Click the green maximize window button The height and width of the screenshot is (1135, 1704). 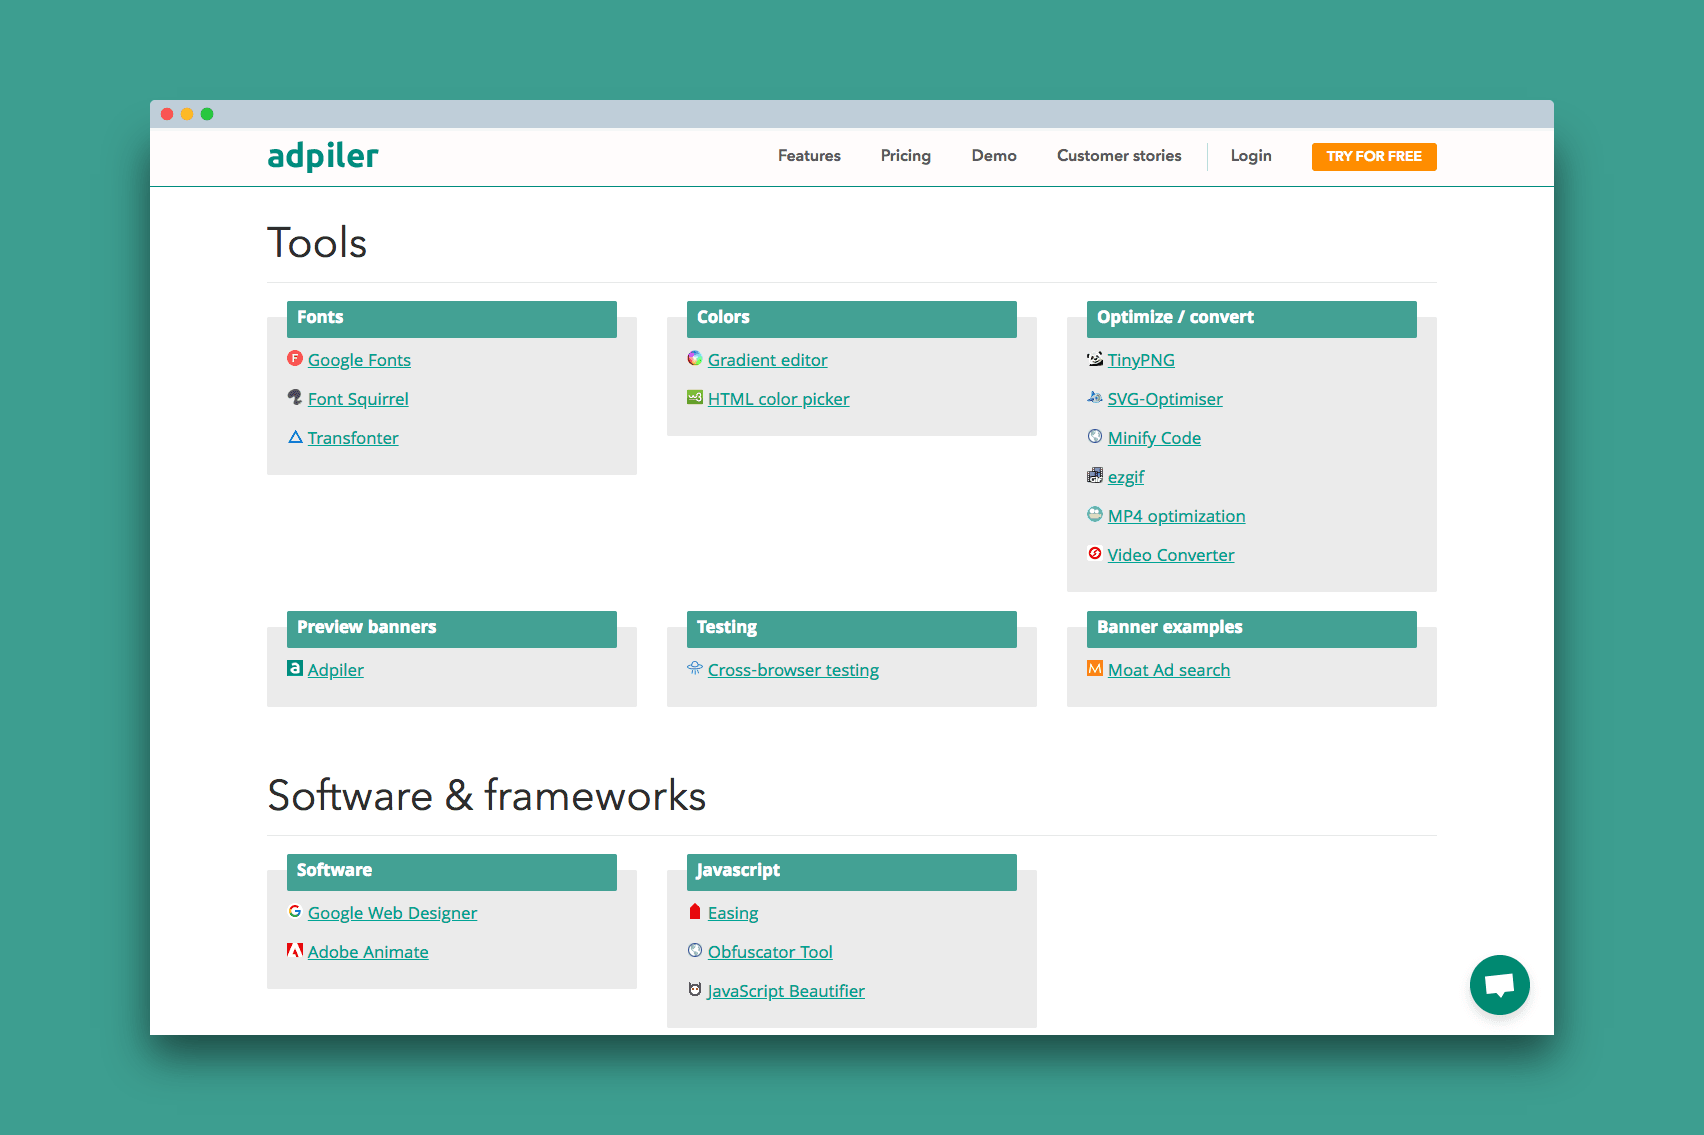point(207,114)
